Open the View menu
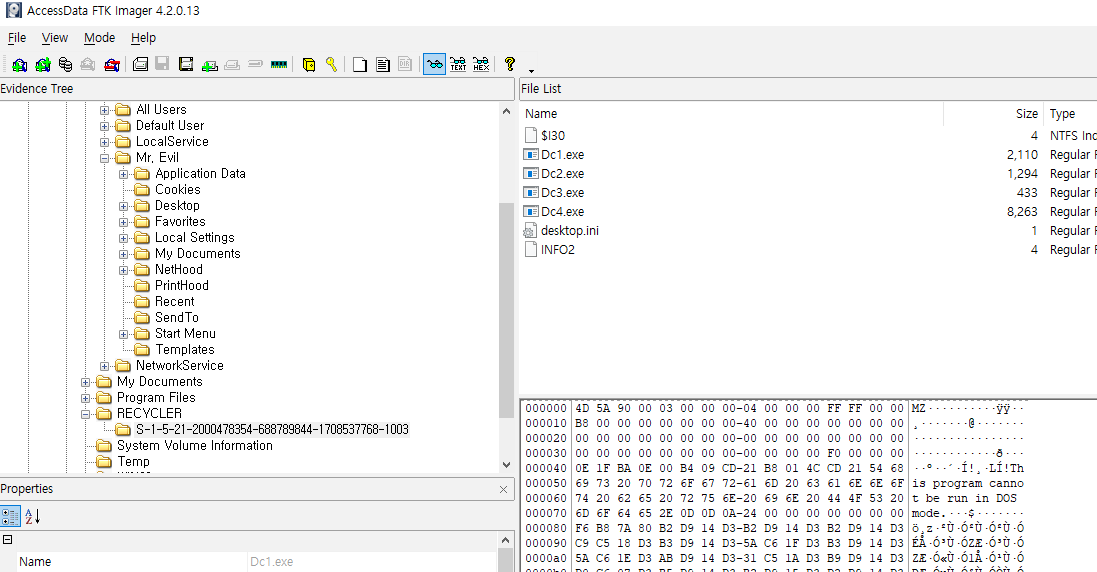Image resolution: width=1097 pixels, height=572 pixels. [55, 38]
